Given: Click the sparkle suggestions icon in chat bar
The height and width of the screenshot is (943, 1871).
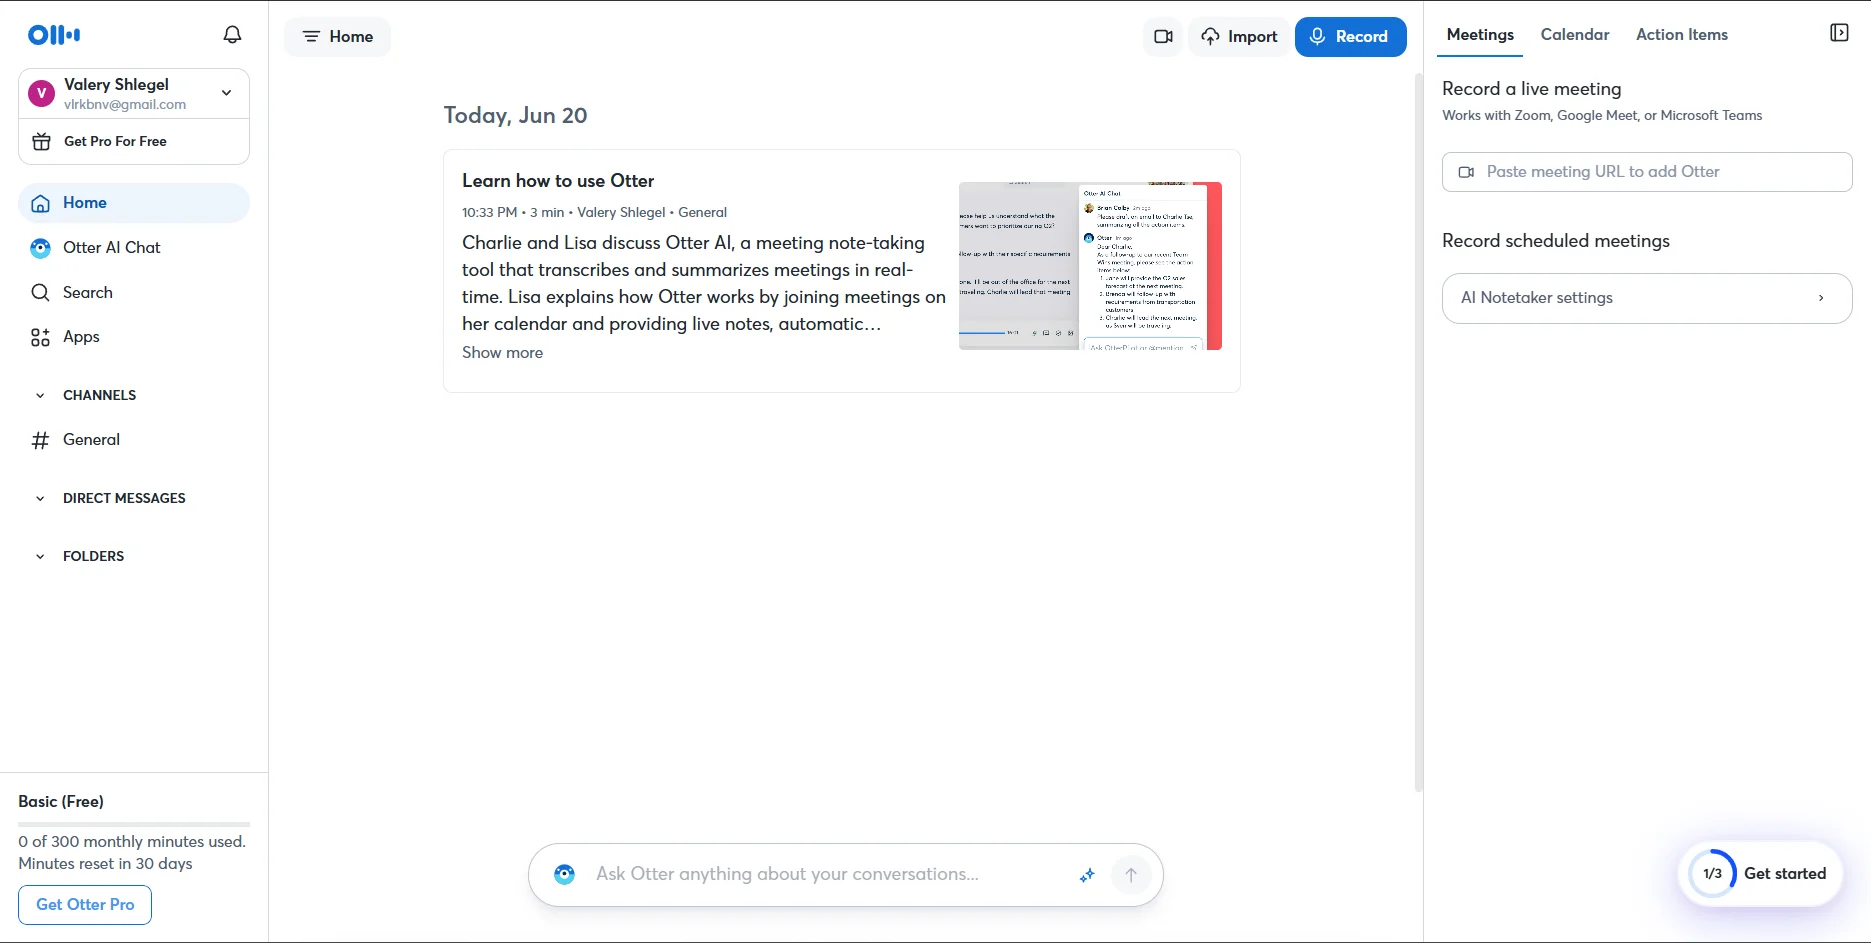Looking at the screenshot, I should click(x=1087, y=875).
